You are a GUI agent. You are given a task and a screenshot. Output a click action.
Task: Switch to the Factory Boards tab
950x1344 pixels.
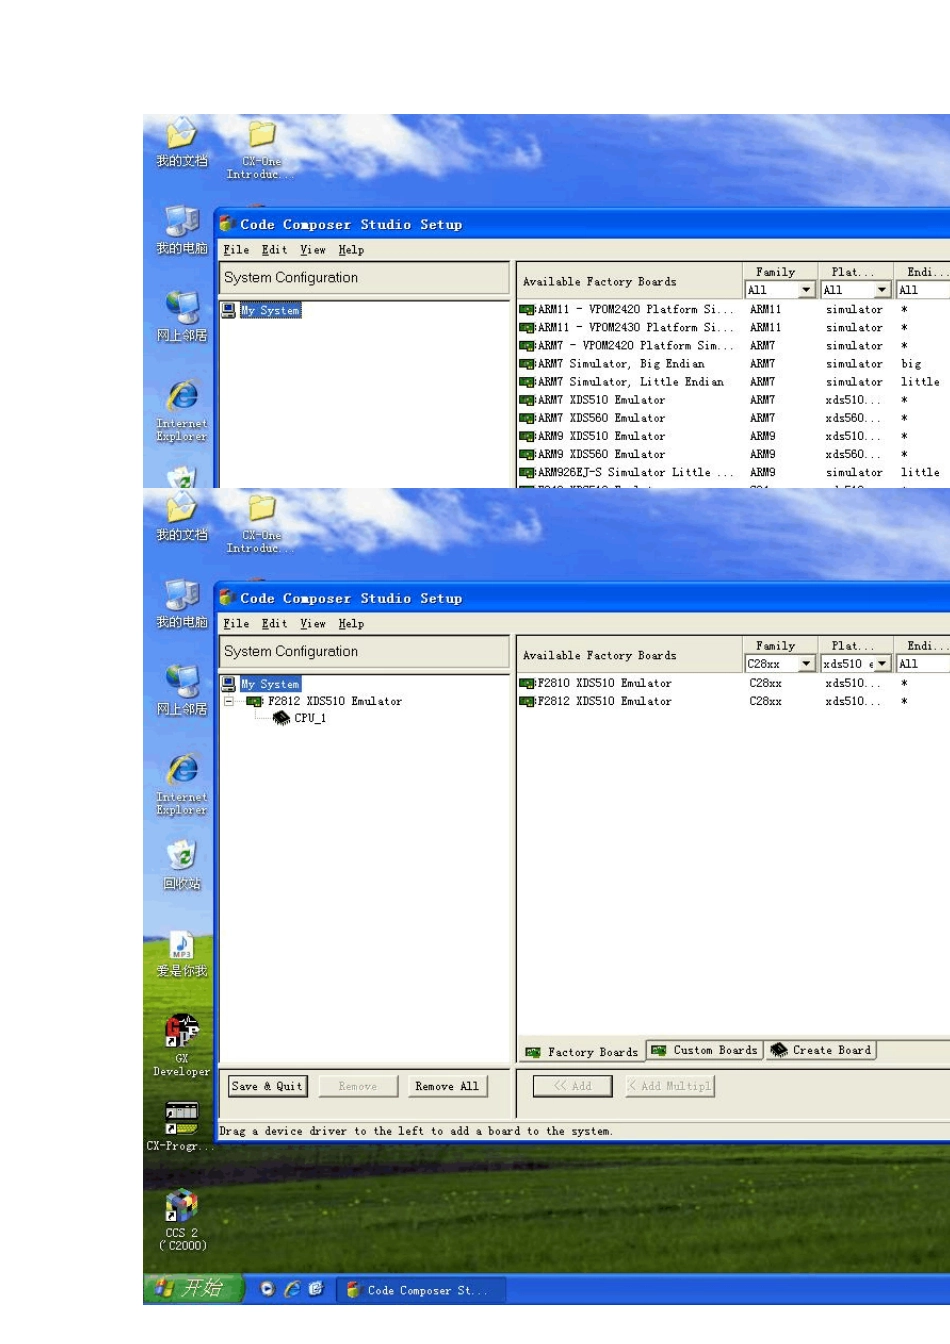(582, 1052)
